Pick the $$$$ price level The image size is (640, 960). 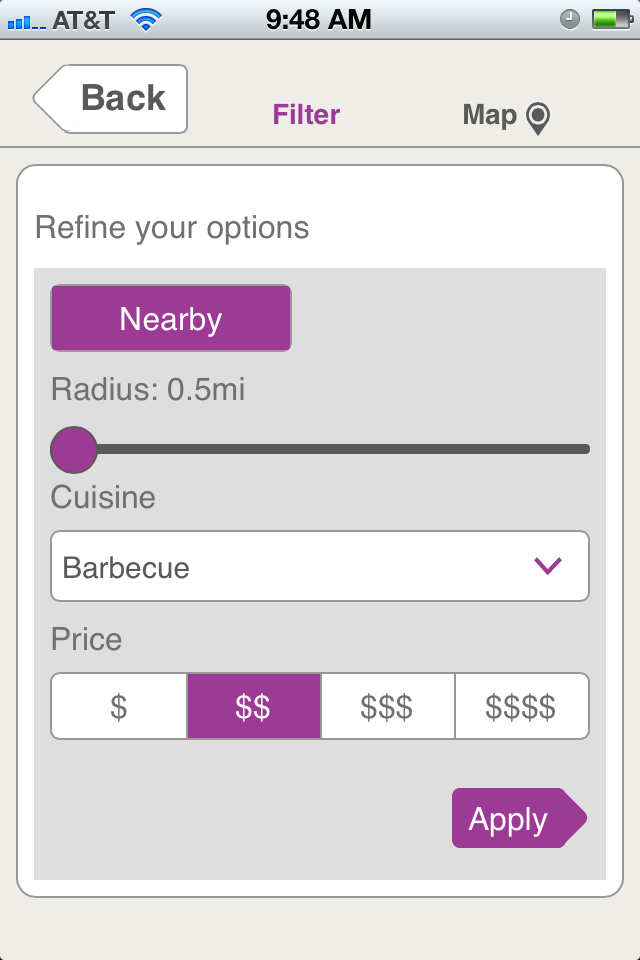pos(521,706)
